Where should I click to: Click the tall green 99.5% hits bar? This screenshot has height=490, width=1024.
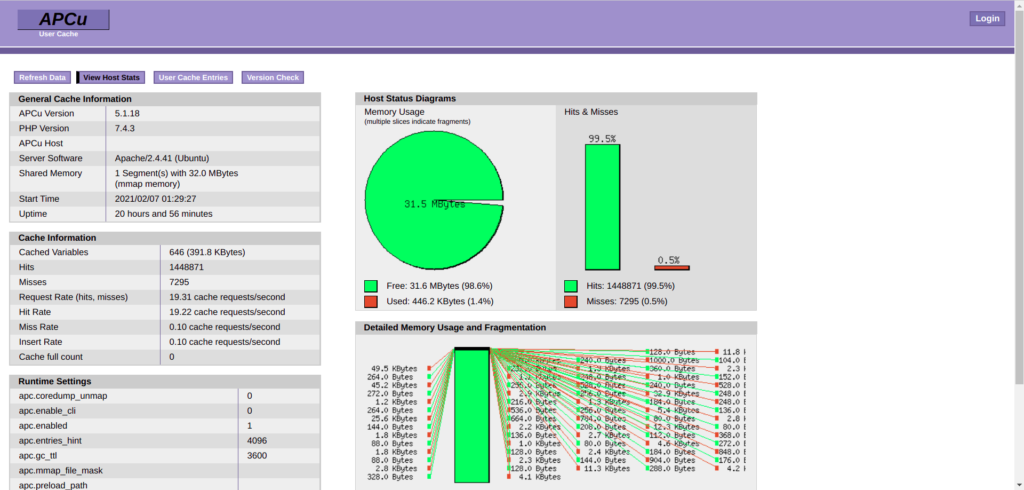pyautogui.click(x=602, y=208)
